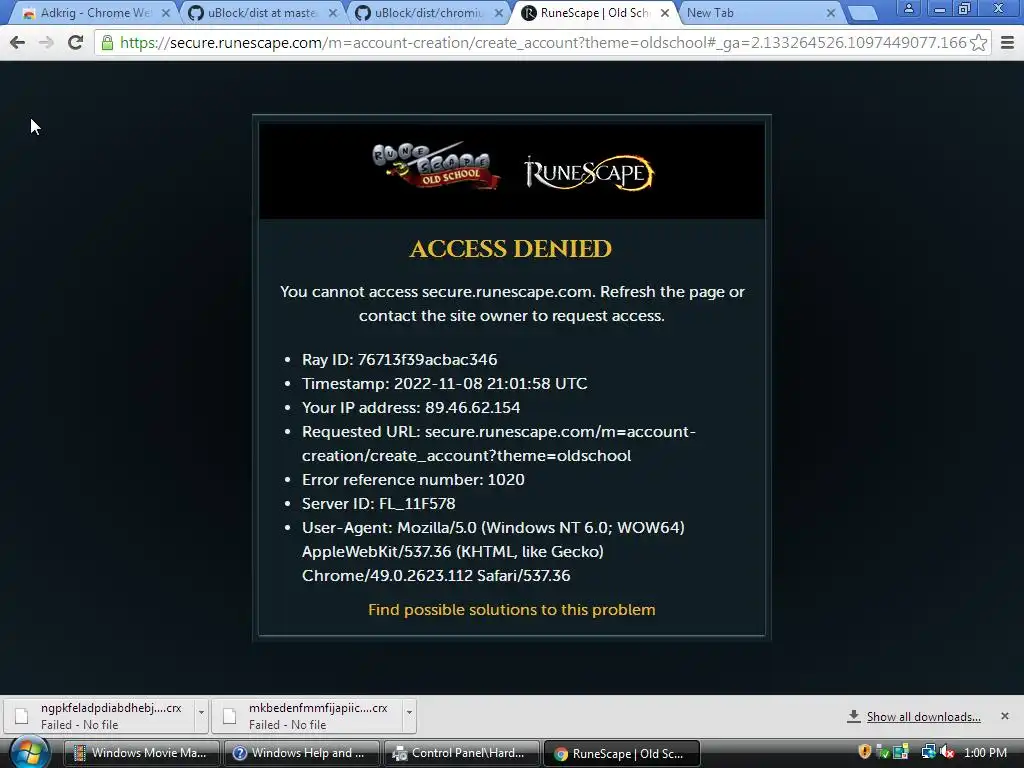Bookmark this page with the star icon
This screenshot has width=1024, height=768.
[x=978, y=42]
